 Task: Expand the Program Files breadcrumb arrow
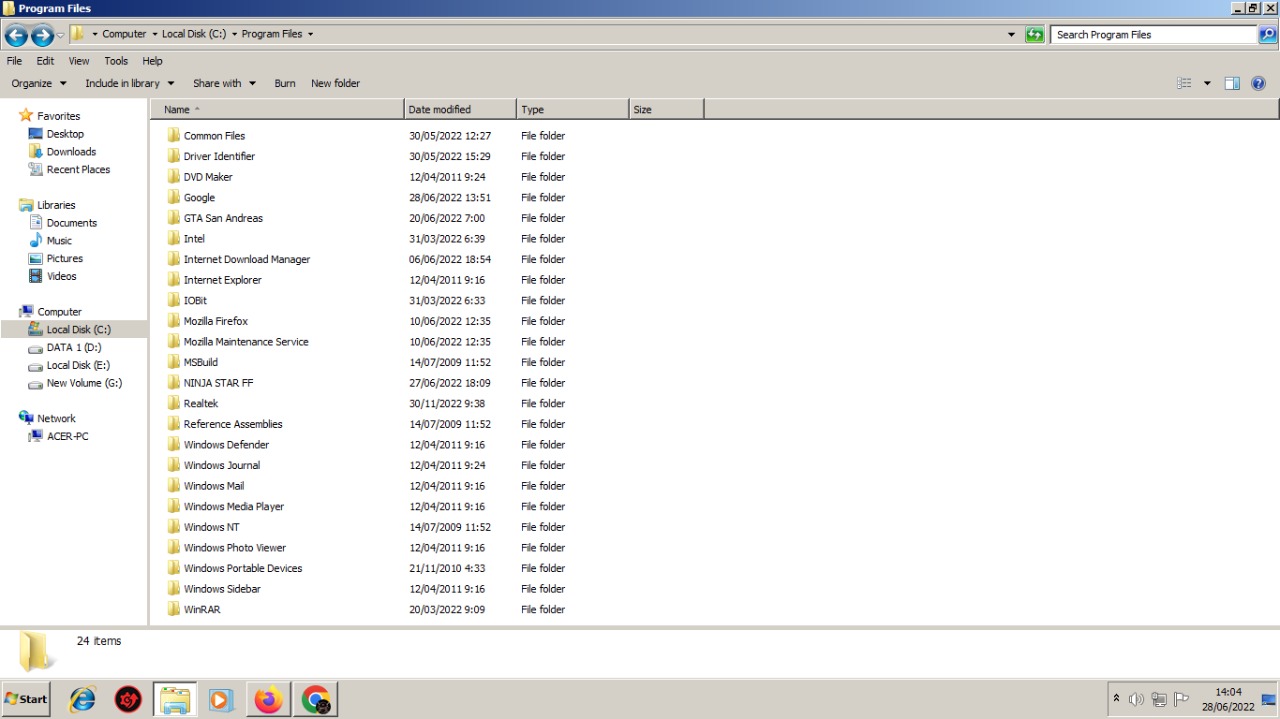(310, 34)
